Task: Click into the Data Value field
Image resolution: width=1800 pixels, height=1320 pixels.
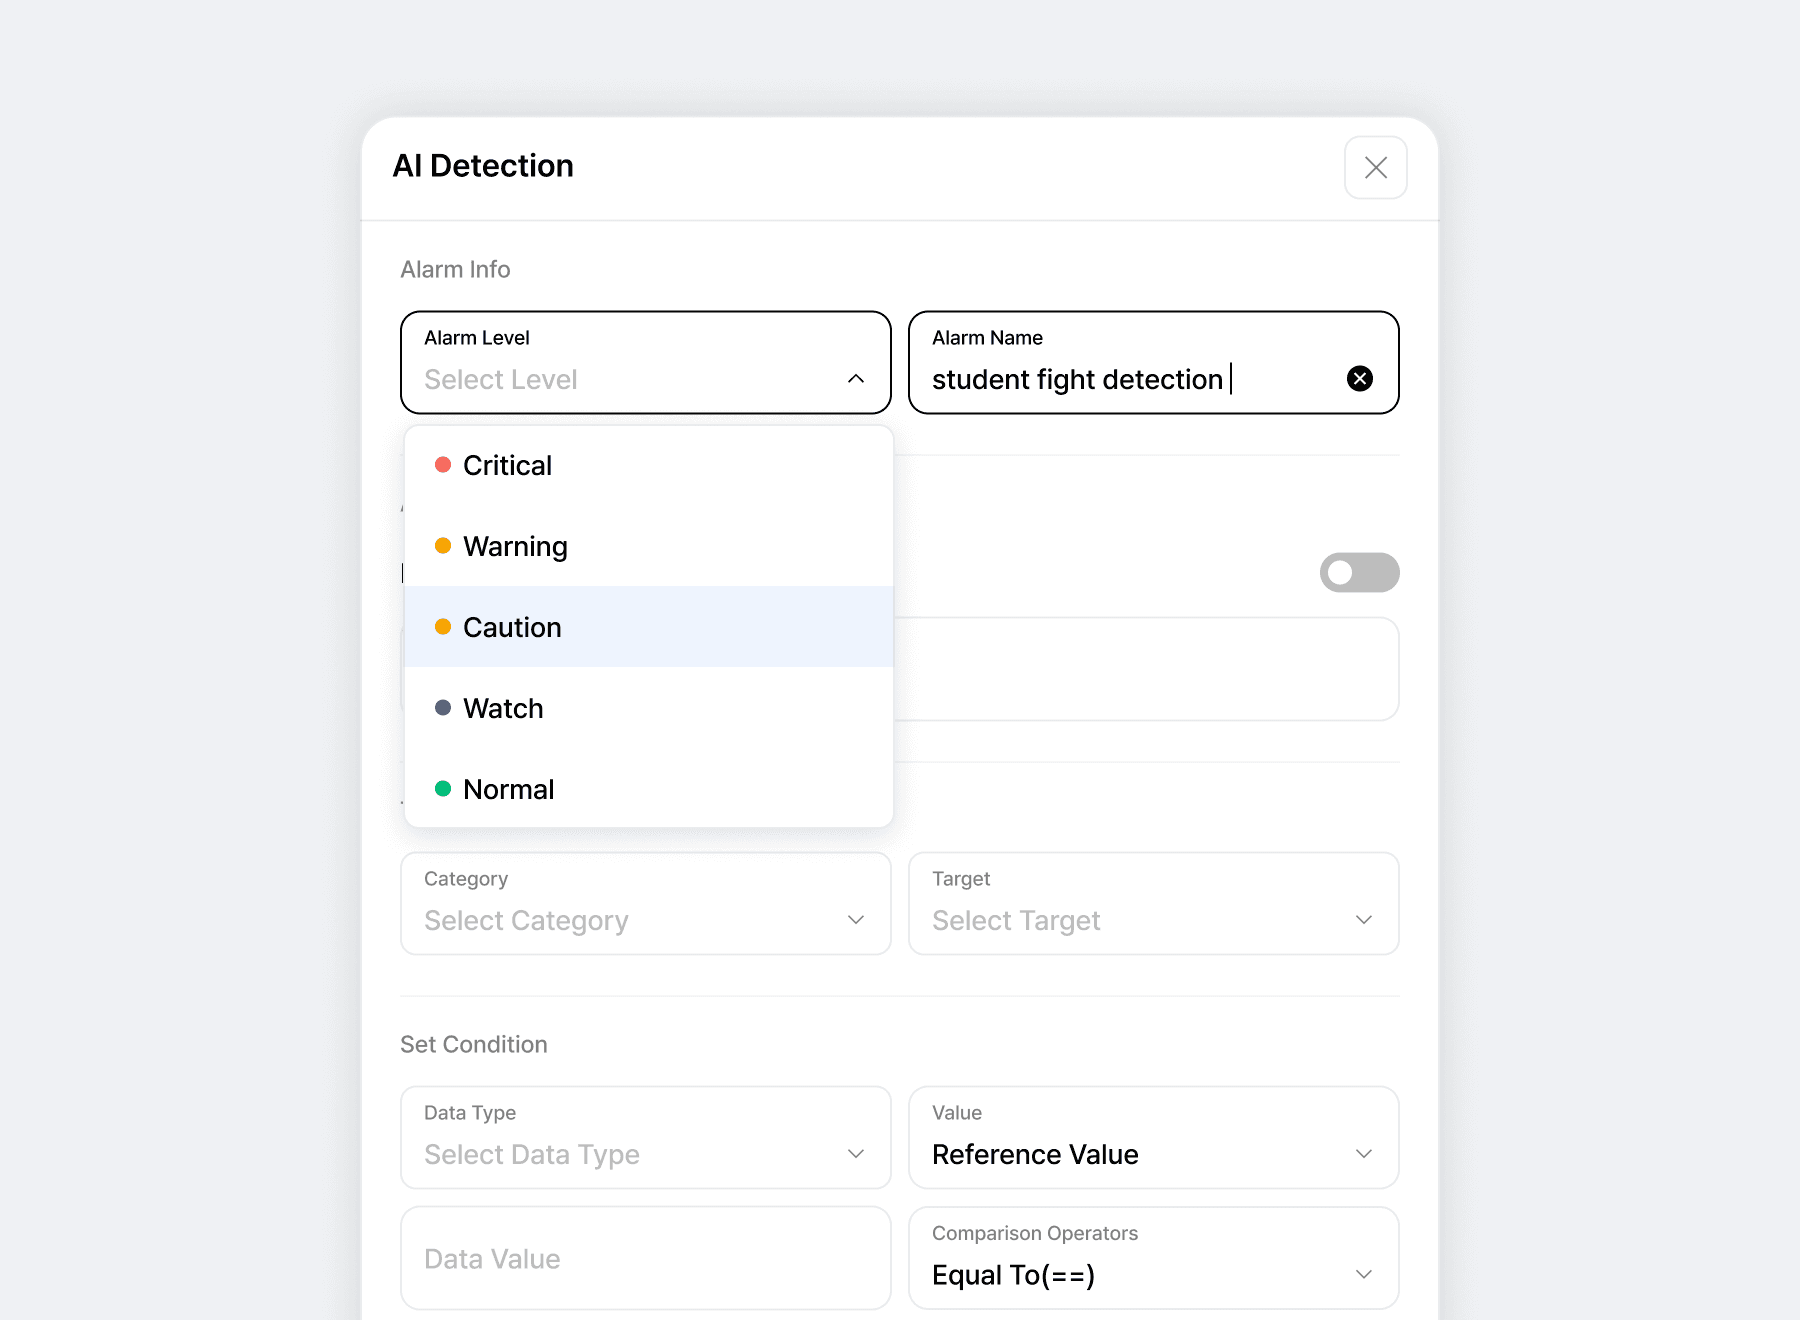Action: pyautogui.click(x=645, y=1258)
